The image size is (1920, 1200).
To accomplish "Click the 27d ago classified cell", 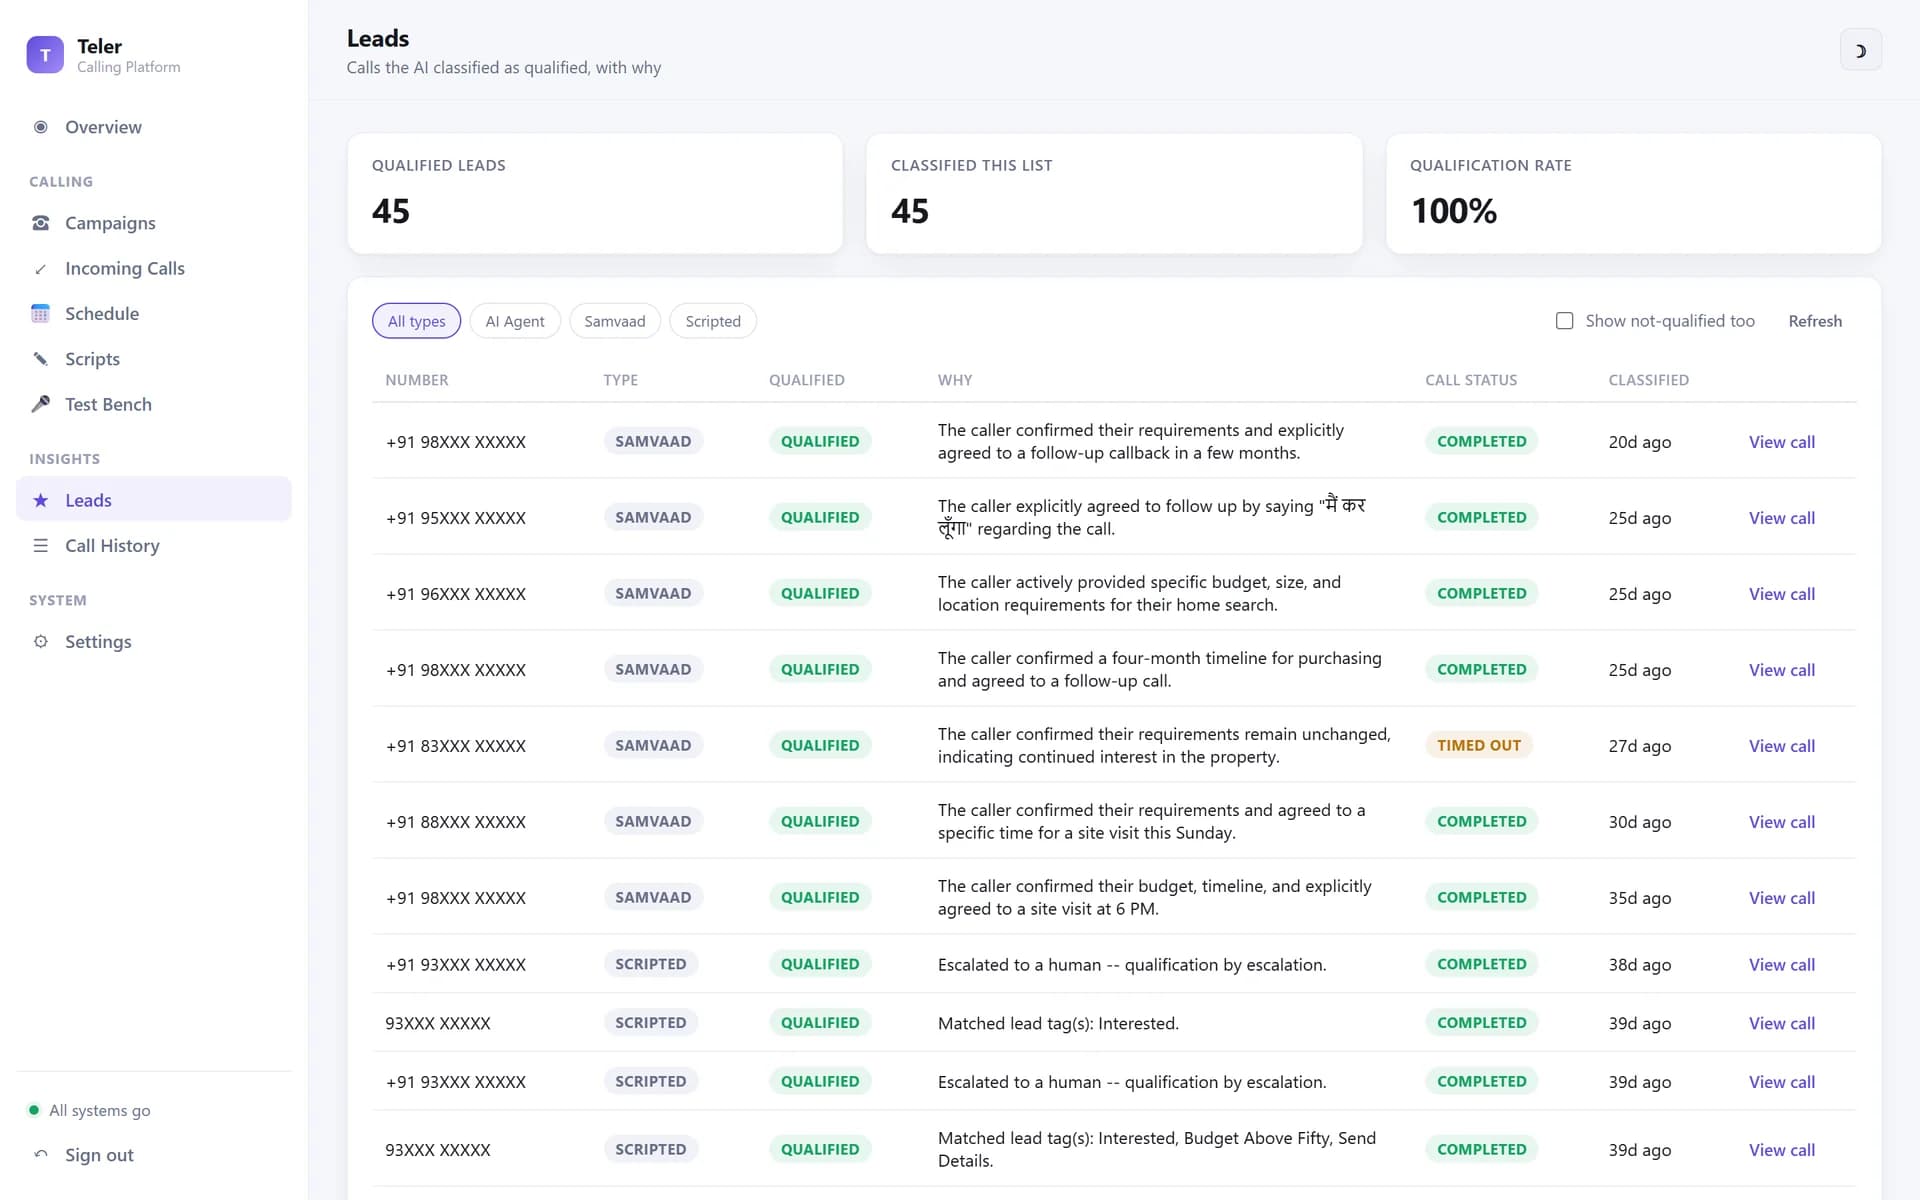I will pos(1639,746).
